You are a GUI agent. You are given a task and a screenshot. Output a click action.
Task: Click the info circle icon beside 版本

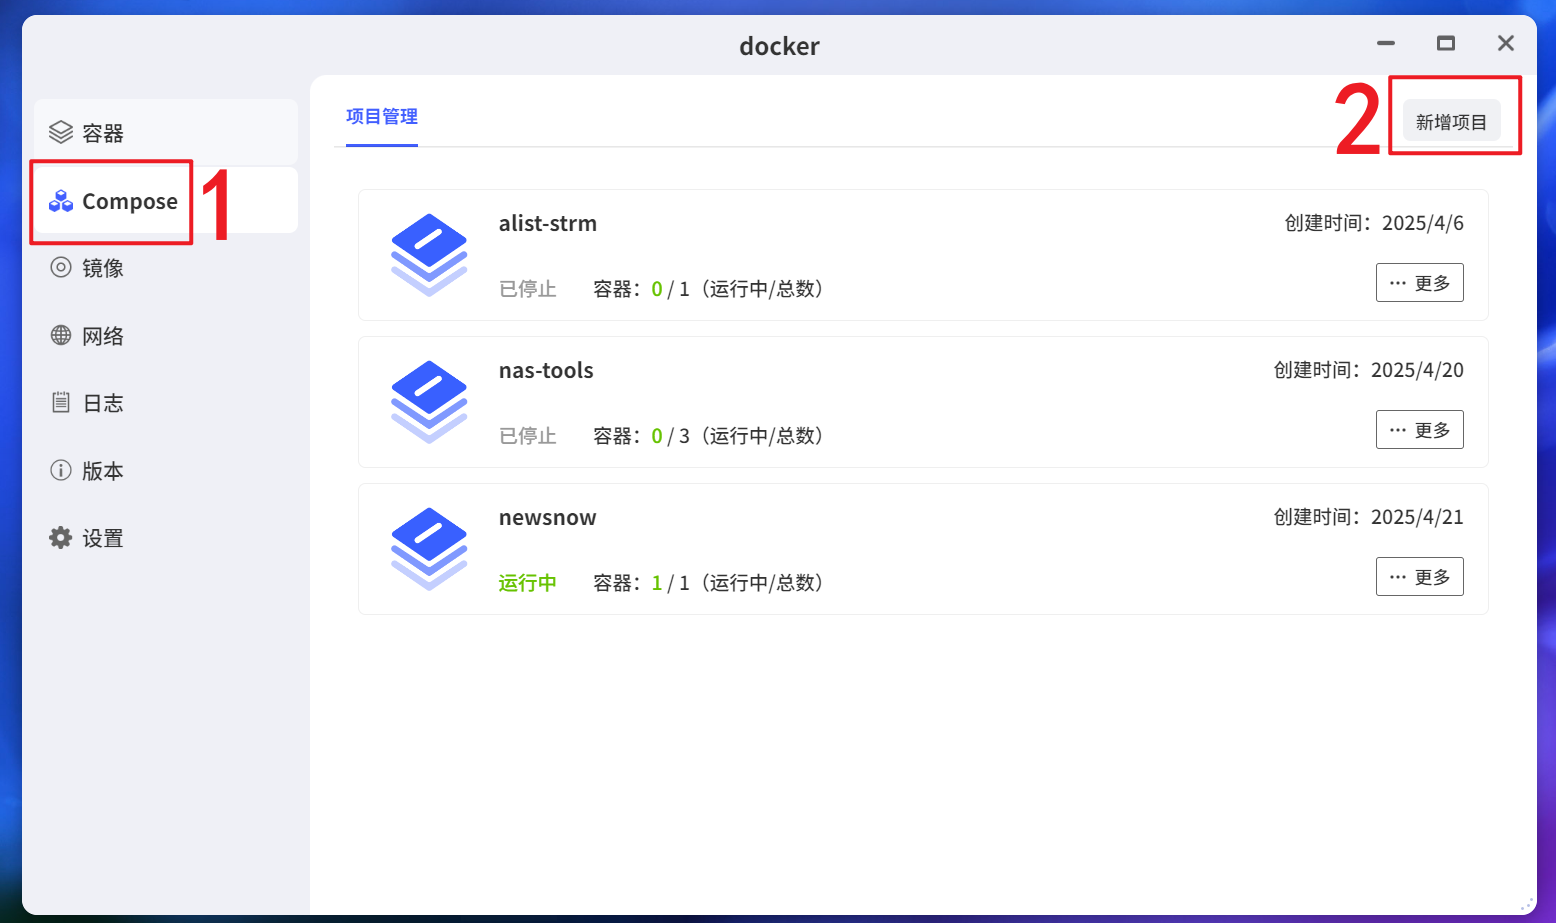point(61,470)
